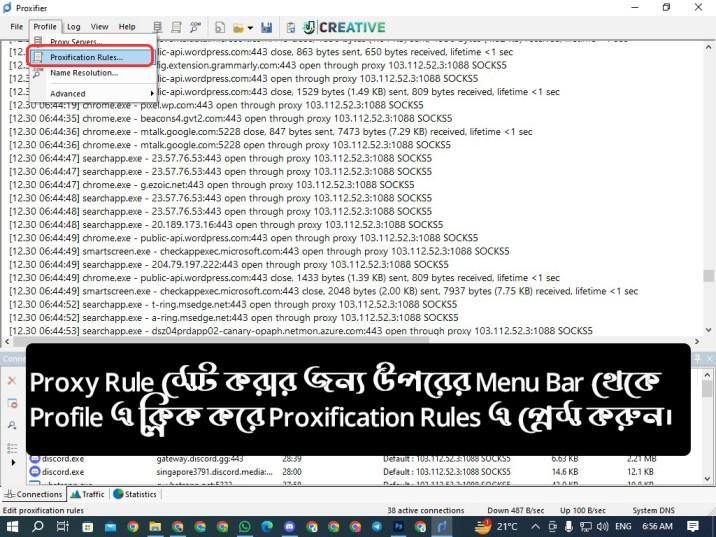
Task: Click volume speaker icon in system tray
Action: click(602, 526)
